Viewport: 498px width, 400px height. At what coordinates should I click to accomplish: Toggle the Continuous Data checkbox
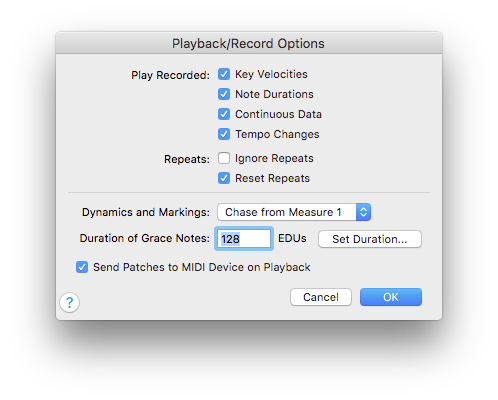click(x=224, y=114)
